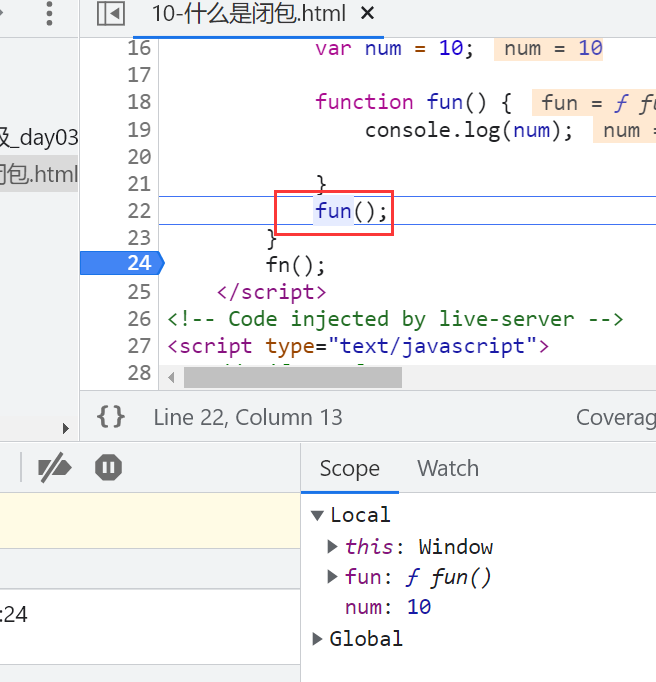The width and height of the screenshot is (656, 682).
Task: Click line number 19 in the gutter
Action: tap(138, 129)
